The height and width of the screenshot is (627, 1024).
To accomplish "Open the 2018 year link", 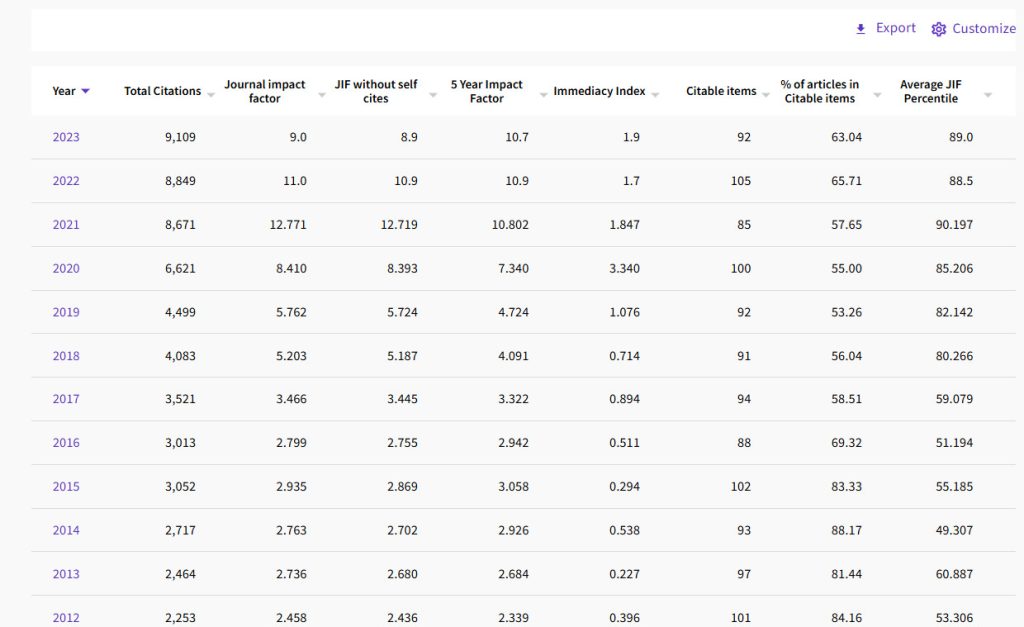I will click(x=66, y=356).
